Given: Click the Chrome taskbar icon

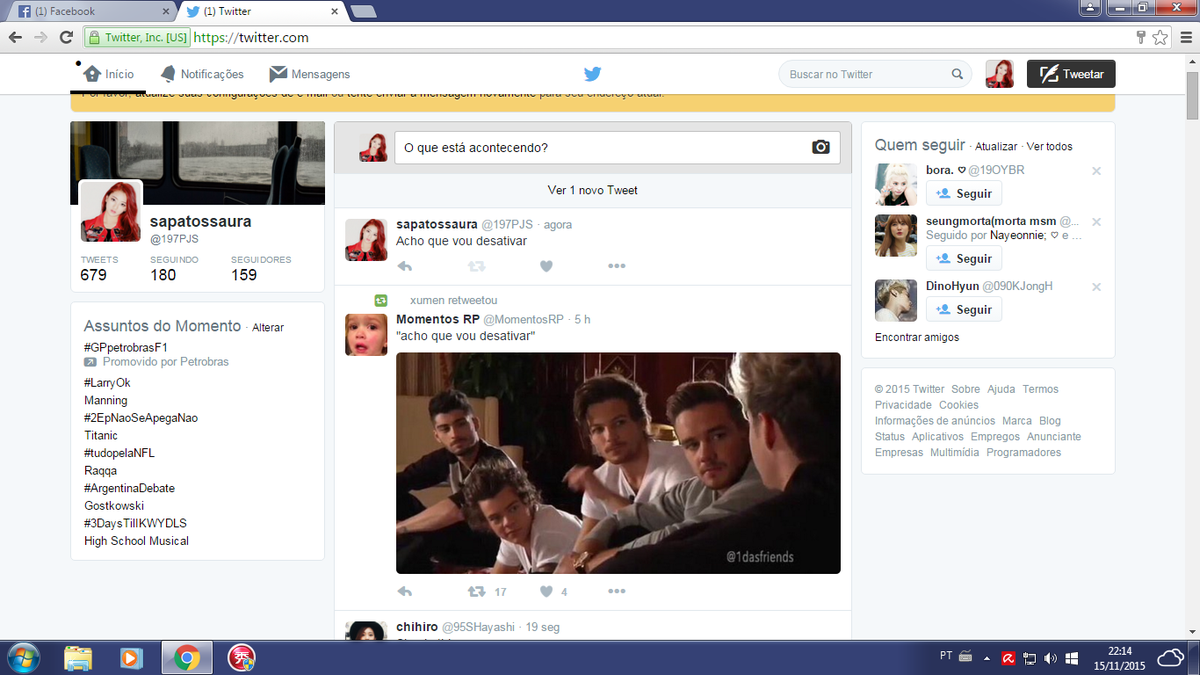Looking at the screenshot, I should coord(185,658).
